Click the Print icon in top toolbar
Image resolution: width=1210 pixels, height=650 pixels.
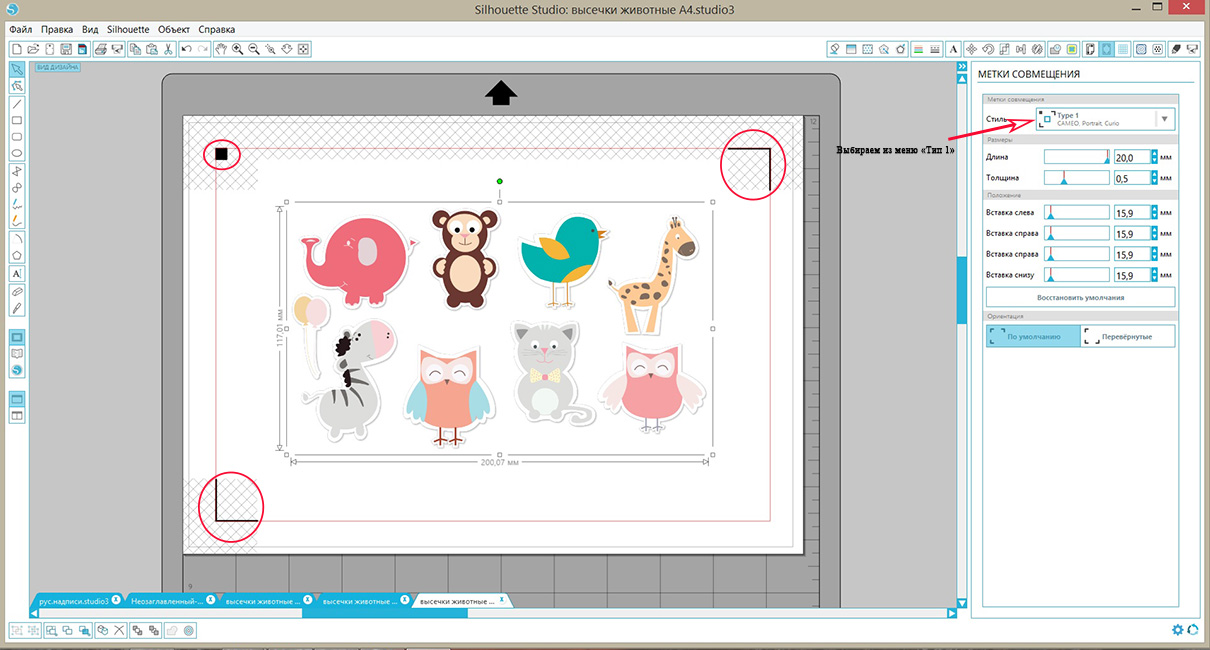(x=100, y=49)
